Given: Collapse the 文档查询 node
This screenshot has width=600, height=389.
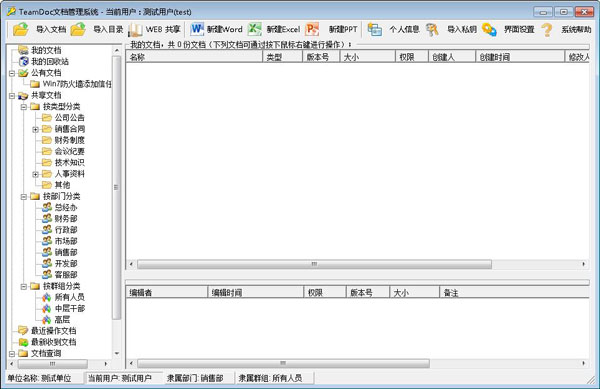Looking at the screenshot, I should 12,353.
